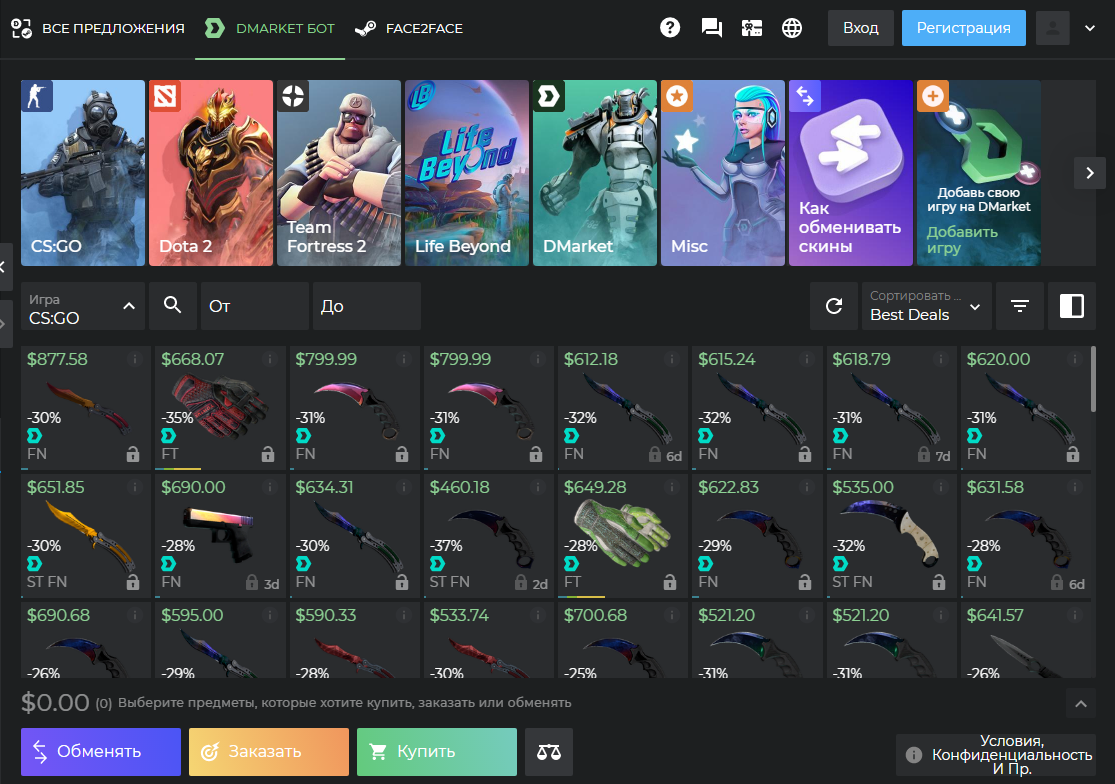
Task: Select the Team Fortress 2 card
Action: (338, 173)
